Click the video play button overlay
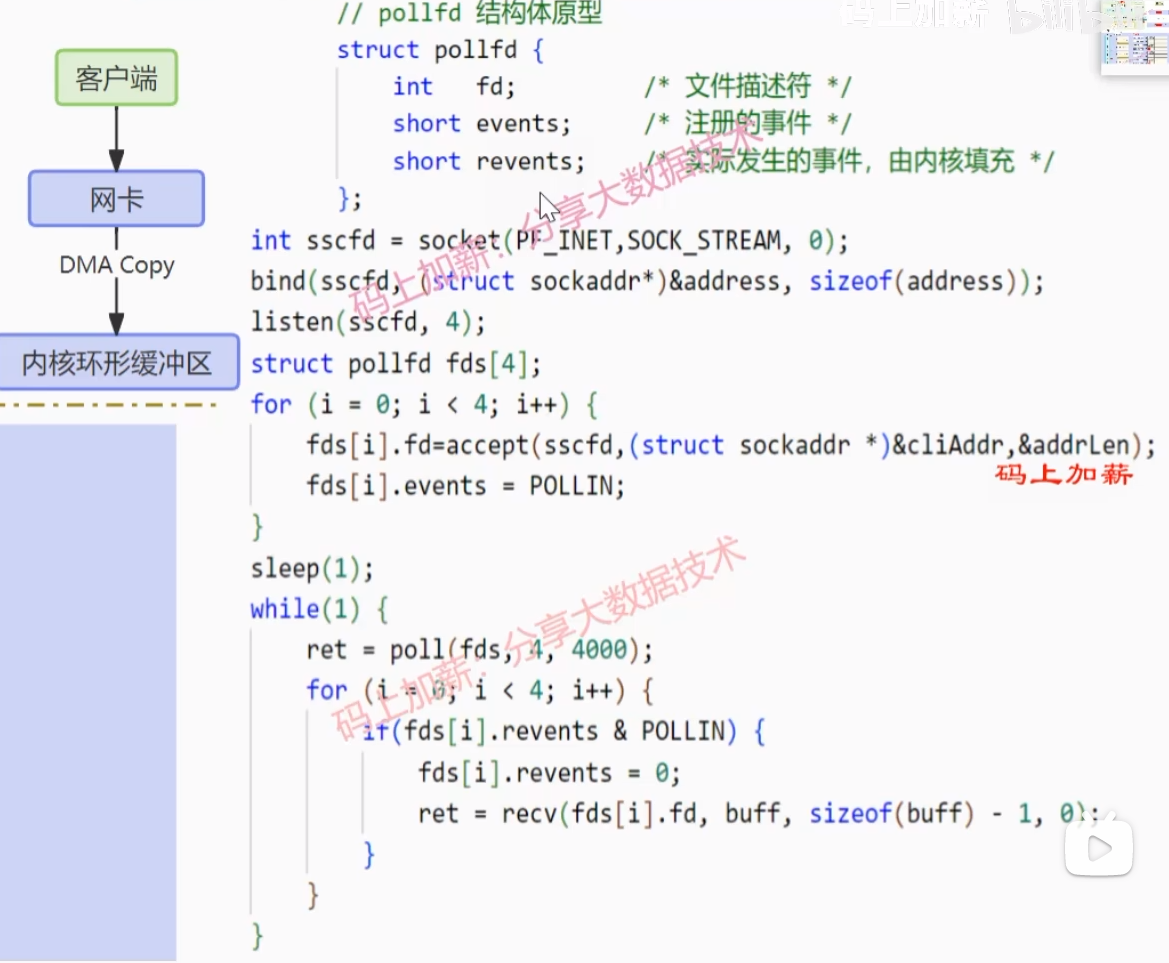This screenshot has width=1169, height=963. pos(1098,847)
